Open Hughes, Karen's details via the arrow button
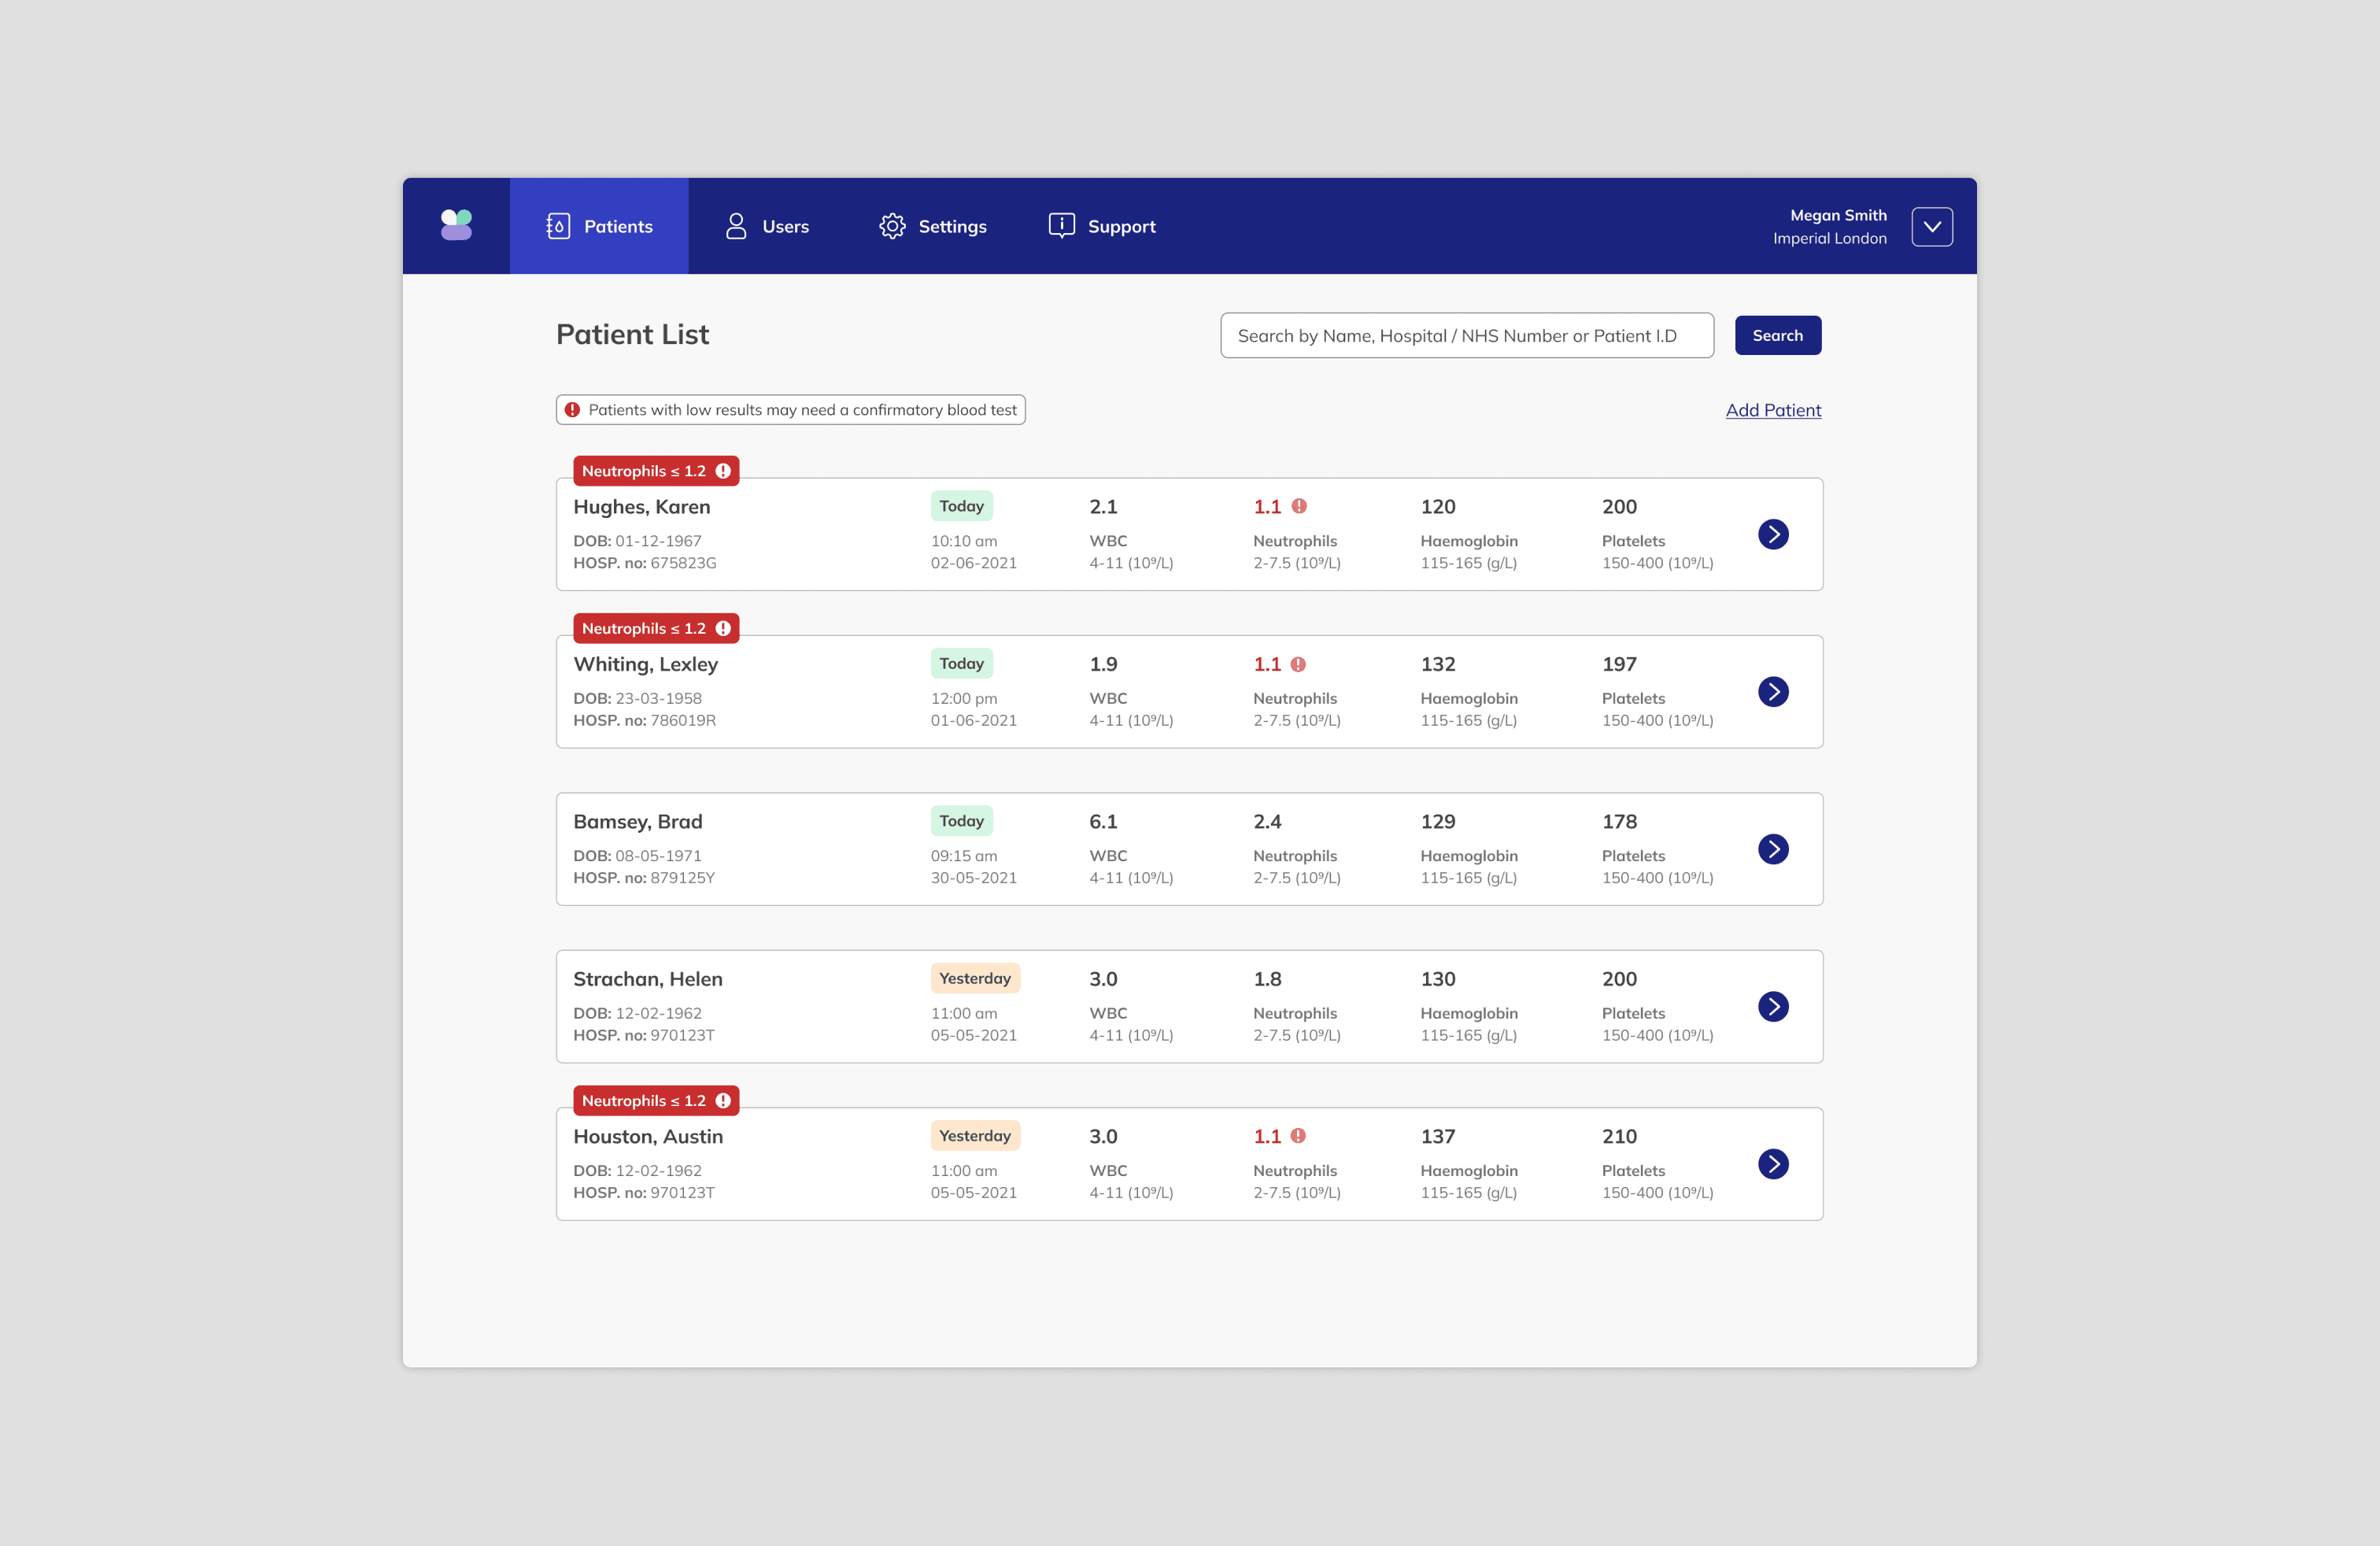Screen dimensions: 2380x1546 pos(1773,534)
